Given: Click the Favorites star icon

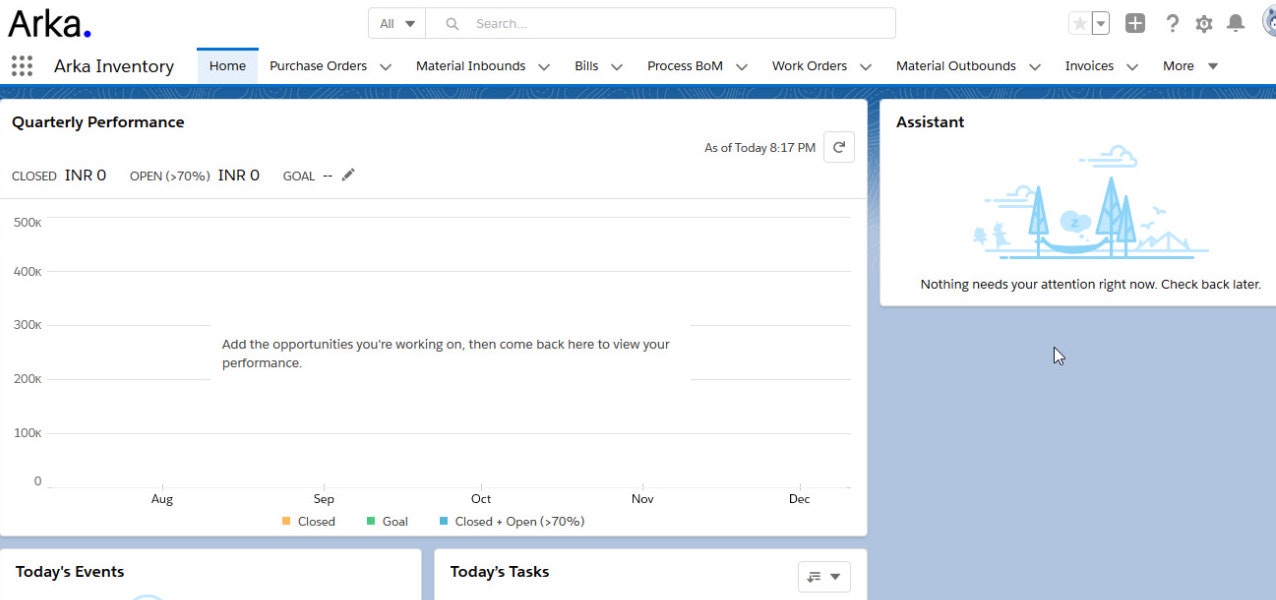Looking at the screenshot, I should pos(1079,23).
